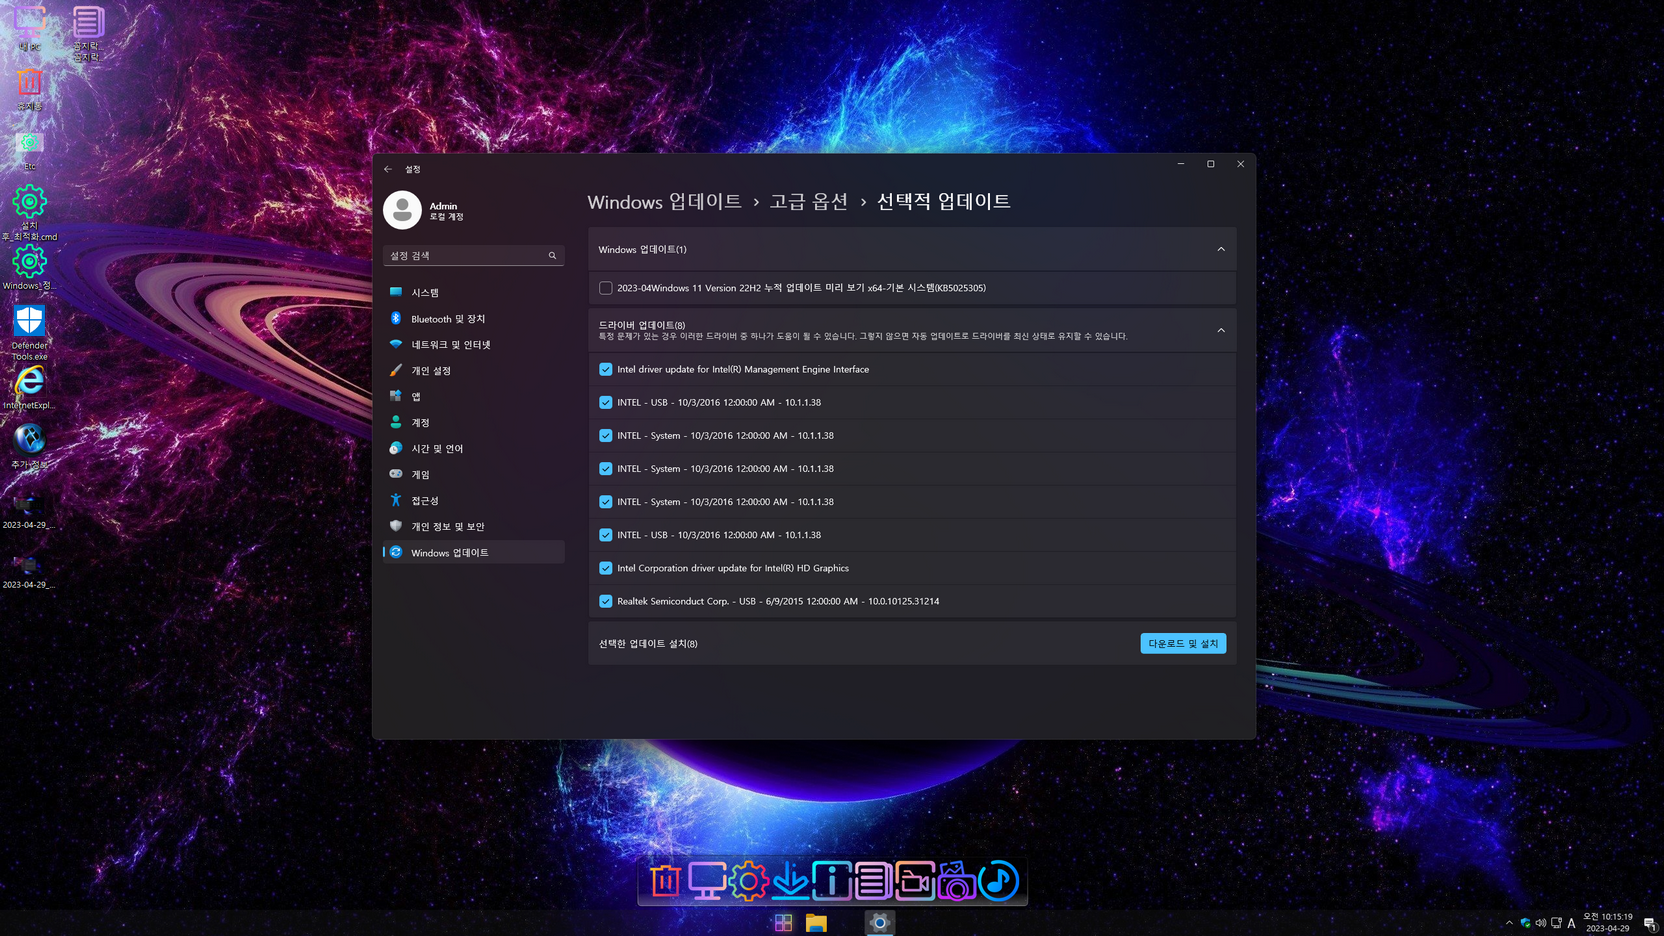
Task: Open 네트워크 및 인터넷 settings
Action: click(474, 344)
